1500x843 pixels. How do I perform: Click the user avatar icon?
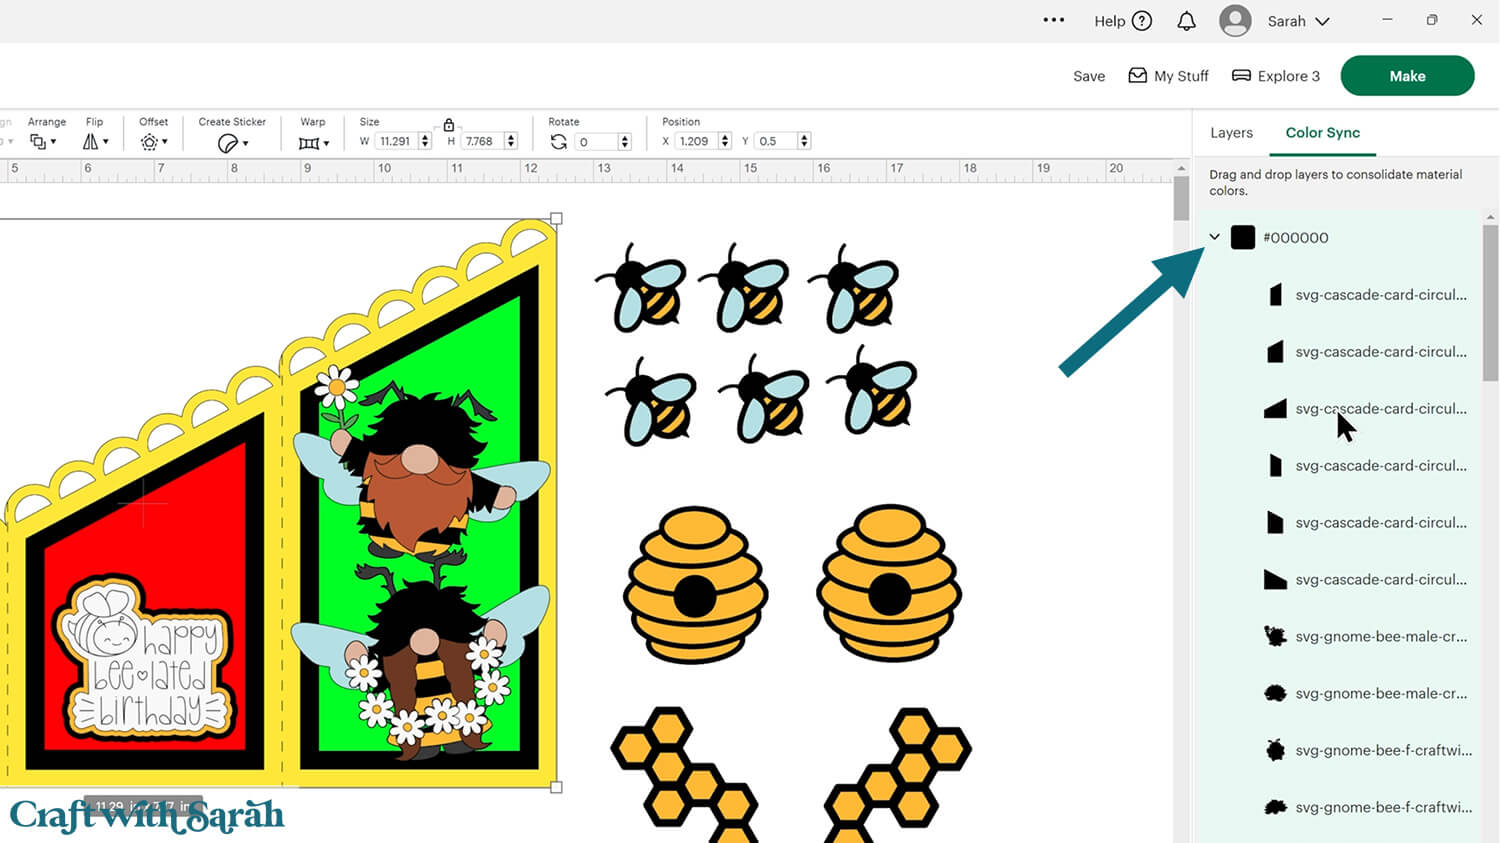tap(1236, 21)
